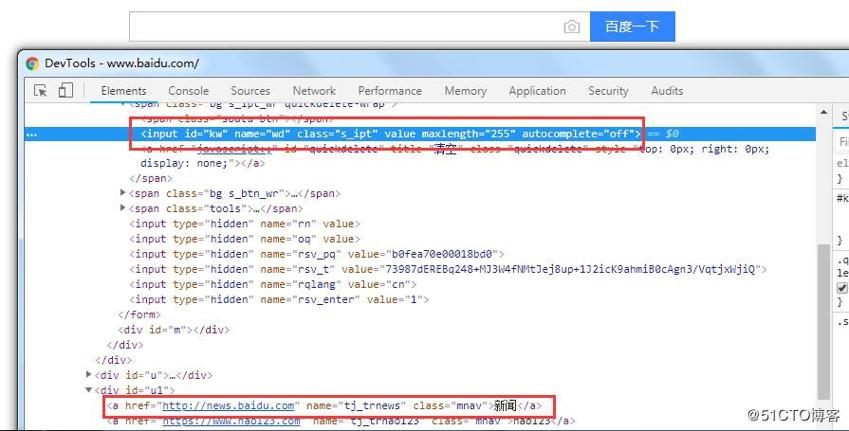This screenshot has height=431, width=849.
Task: Click the elements panel vertical scrollbar thumb
Action: click(x=824, y=321)
